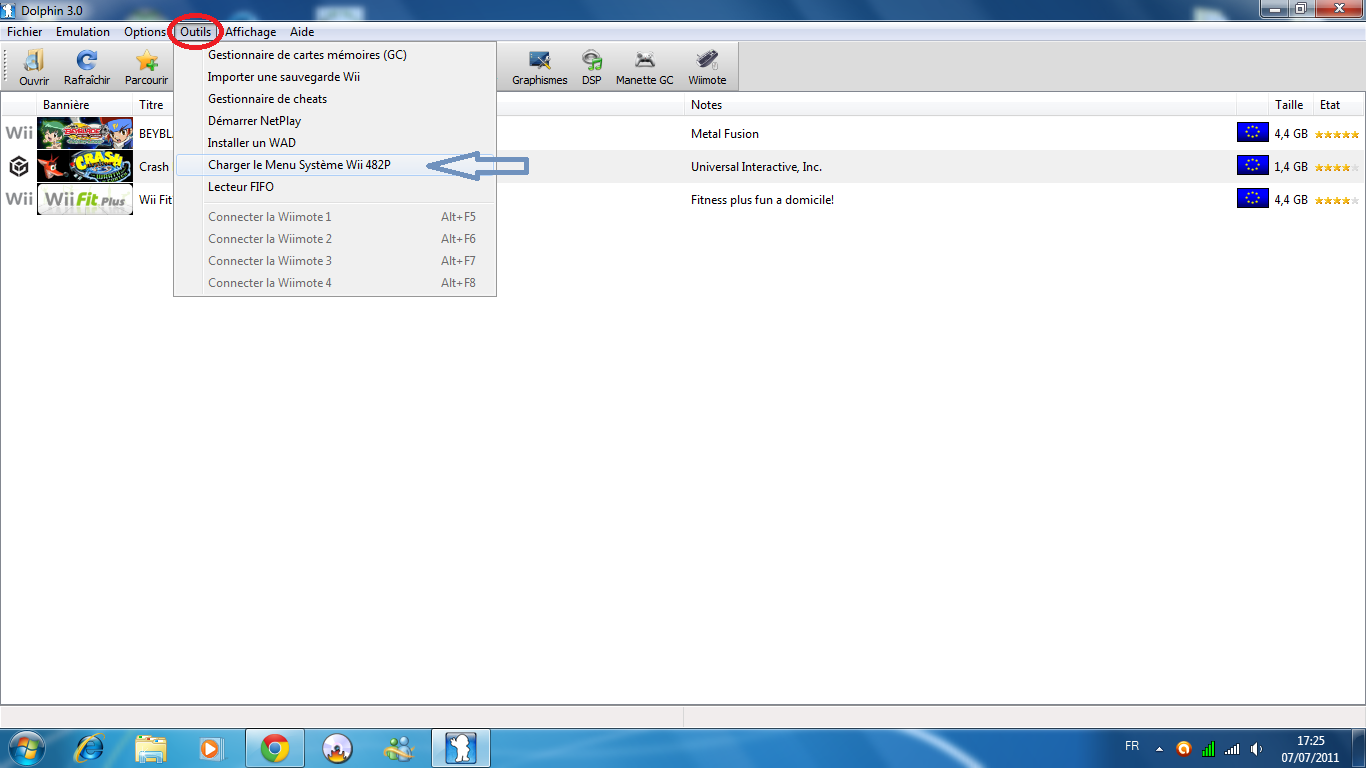Sort by the Titre column header
The height and width of the screenshot is (768, 1366).
tap(152, 105)
